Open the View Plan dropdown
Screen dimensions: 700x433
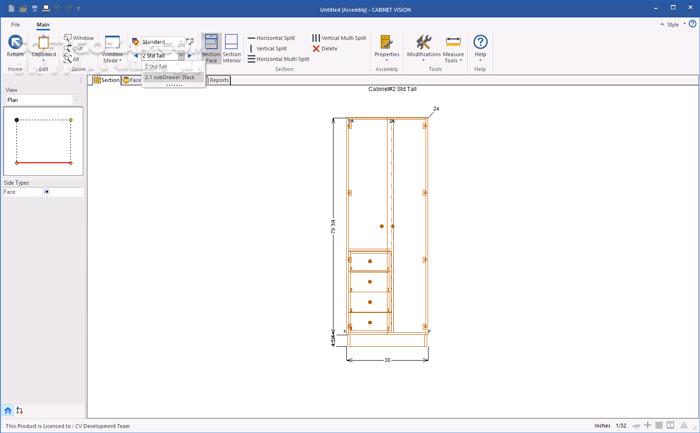pyautogui.click(x=43, y=100)
